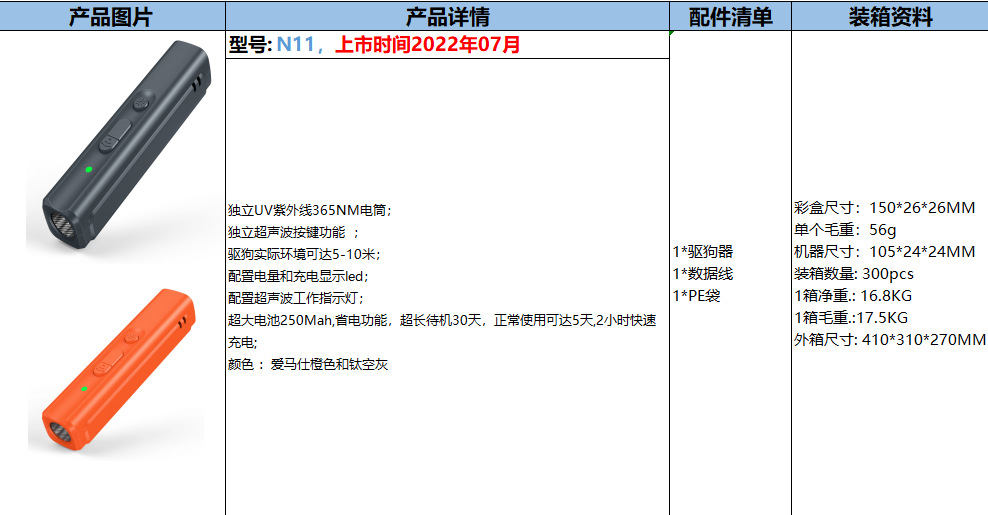Click the line 独立超声波按键功能
988x515 pixels.
click(x=293, y=232)
